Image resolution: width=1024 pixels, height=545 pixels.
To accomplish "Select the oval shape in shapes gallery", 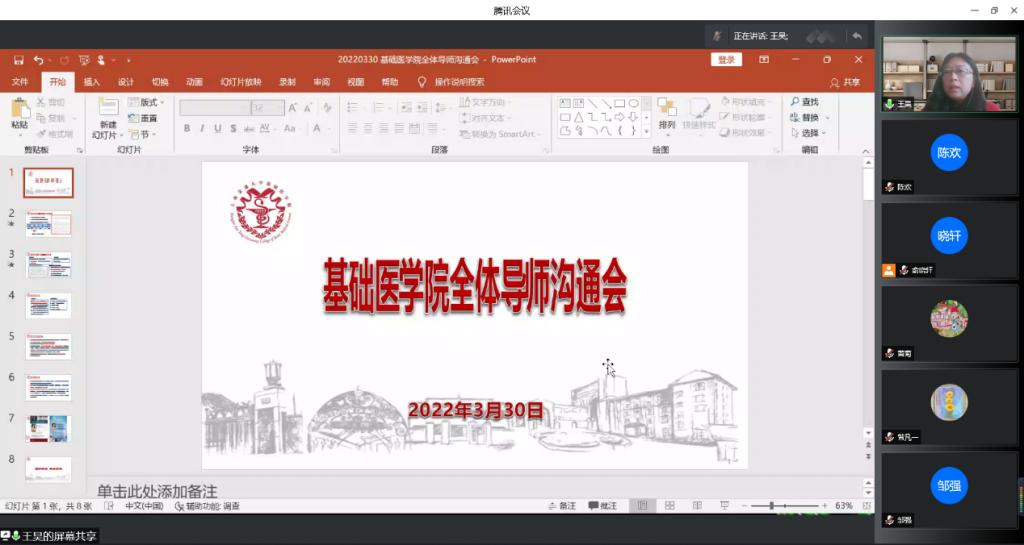I will 633,103.
